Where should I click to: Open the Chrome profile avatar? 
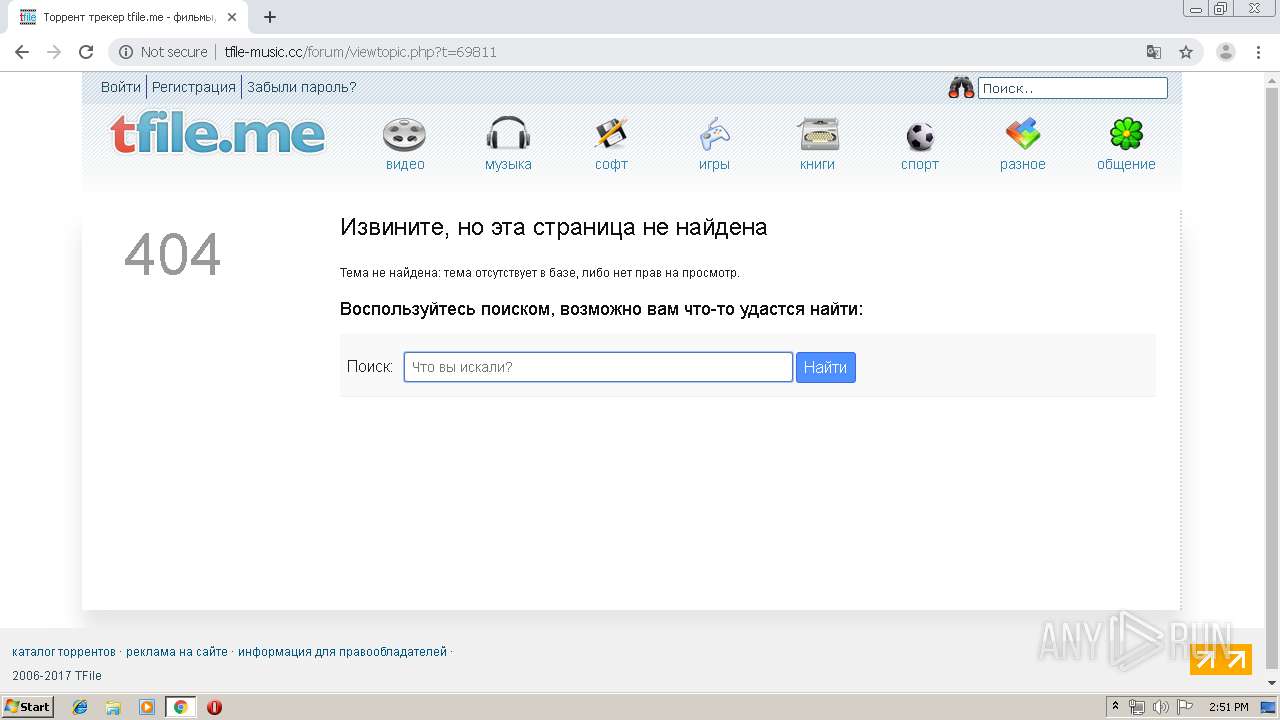click(1226, 52)
